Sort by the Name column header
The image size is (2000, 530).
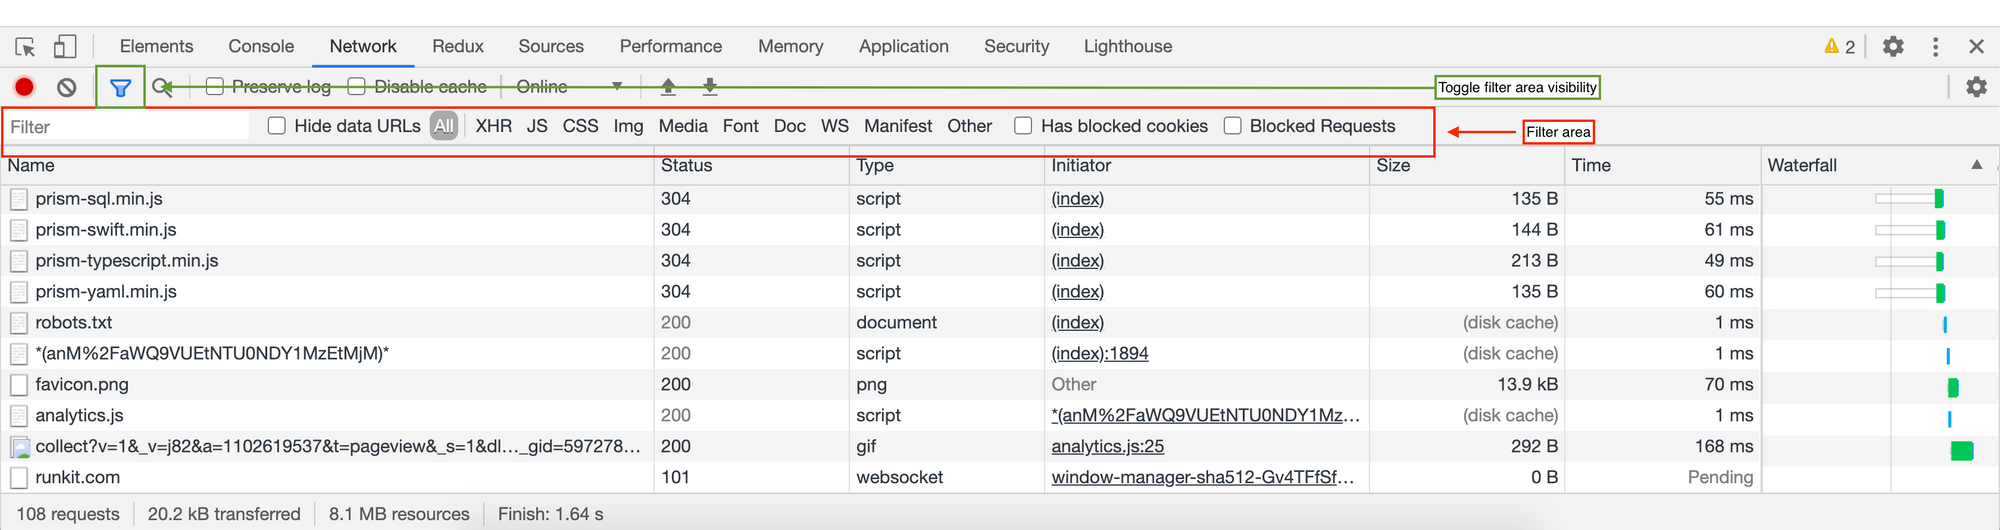pyautogui.click(x=328, y=165)
